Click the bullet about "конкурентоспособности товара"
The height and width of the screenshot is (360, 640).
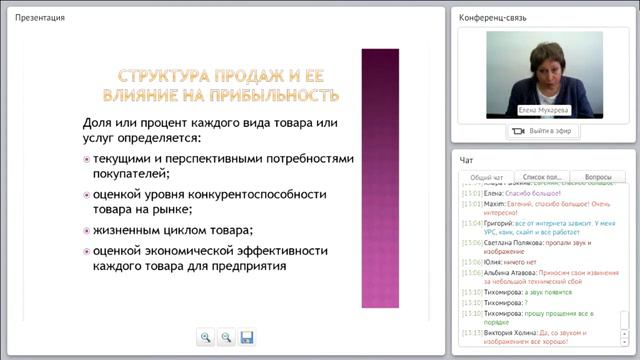[x=210, y=202]
